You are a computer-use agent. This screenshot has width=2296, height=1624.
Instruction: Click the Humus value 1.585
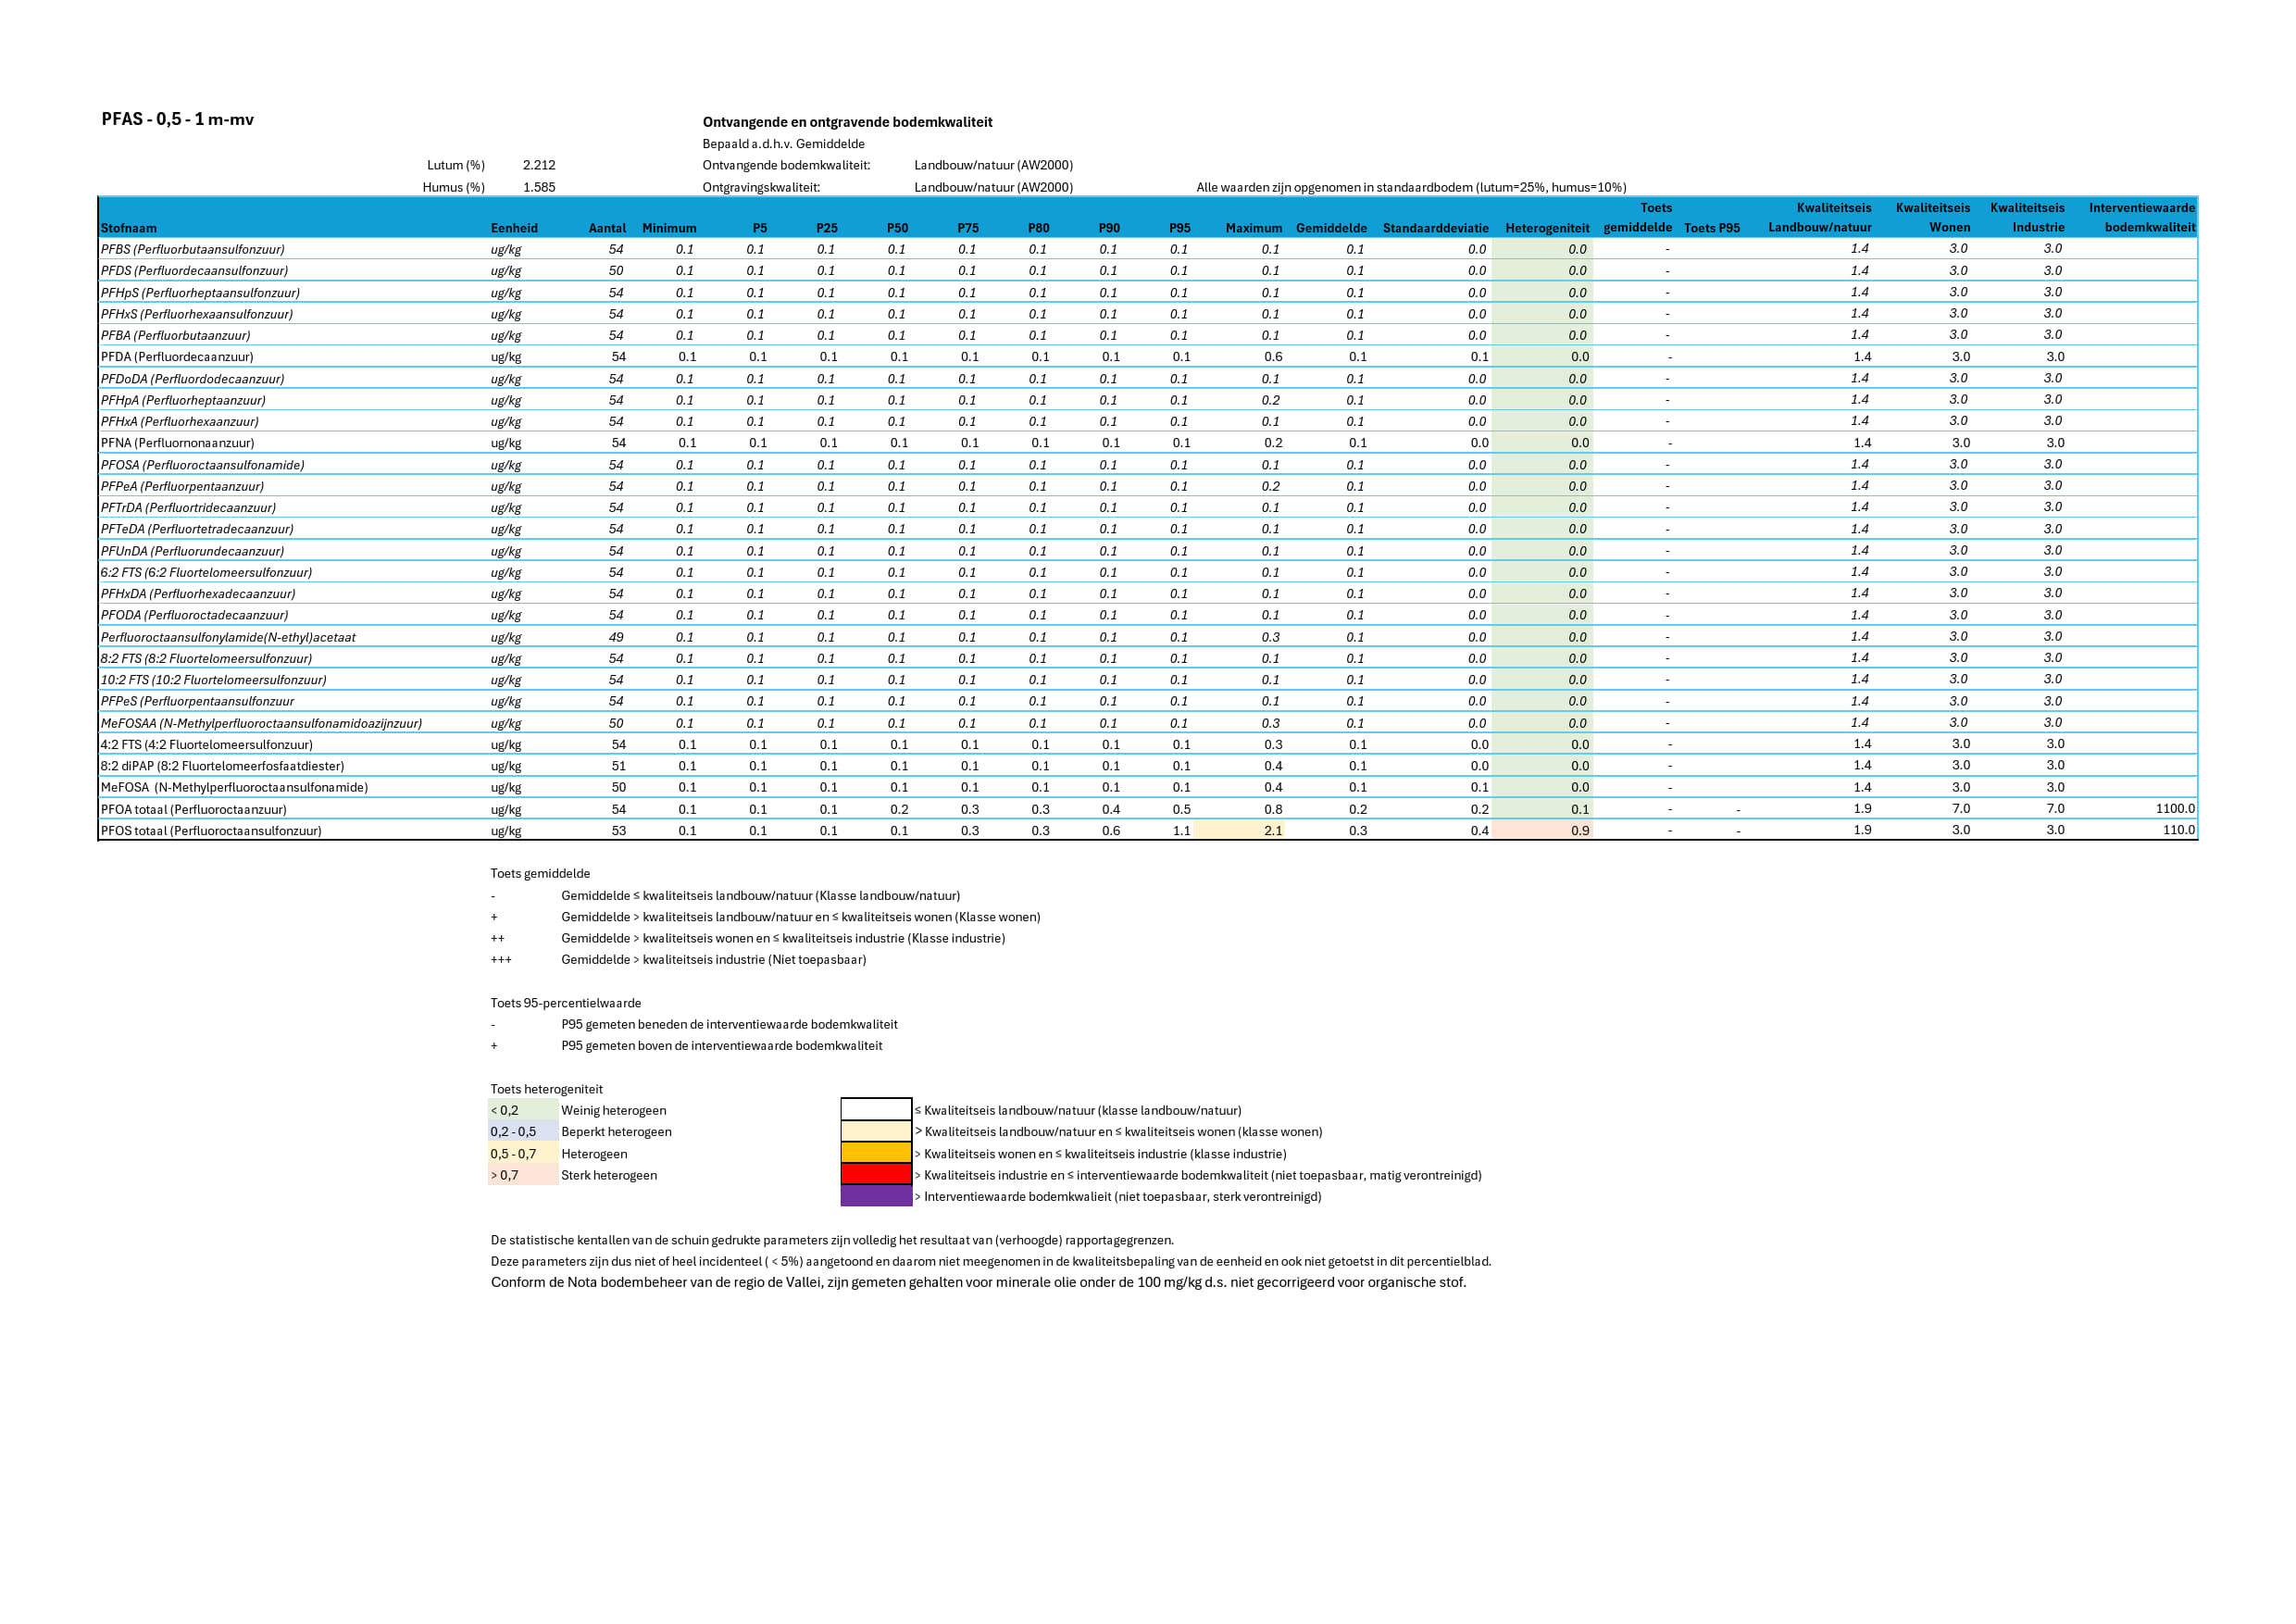point(539,187)
